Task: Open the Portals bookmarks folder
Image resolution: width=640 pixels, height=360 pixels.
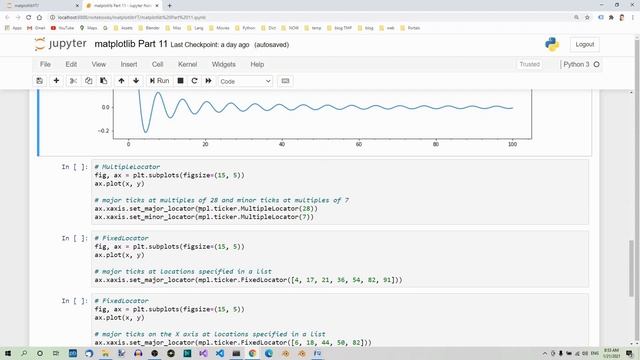Action: (410, 28)
